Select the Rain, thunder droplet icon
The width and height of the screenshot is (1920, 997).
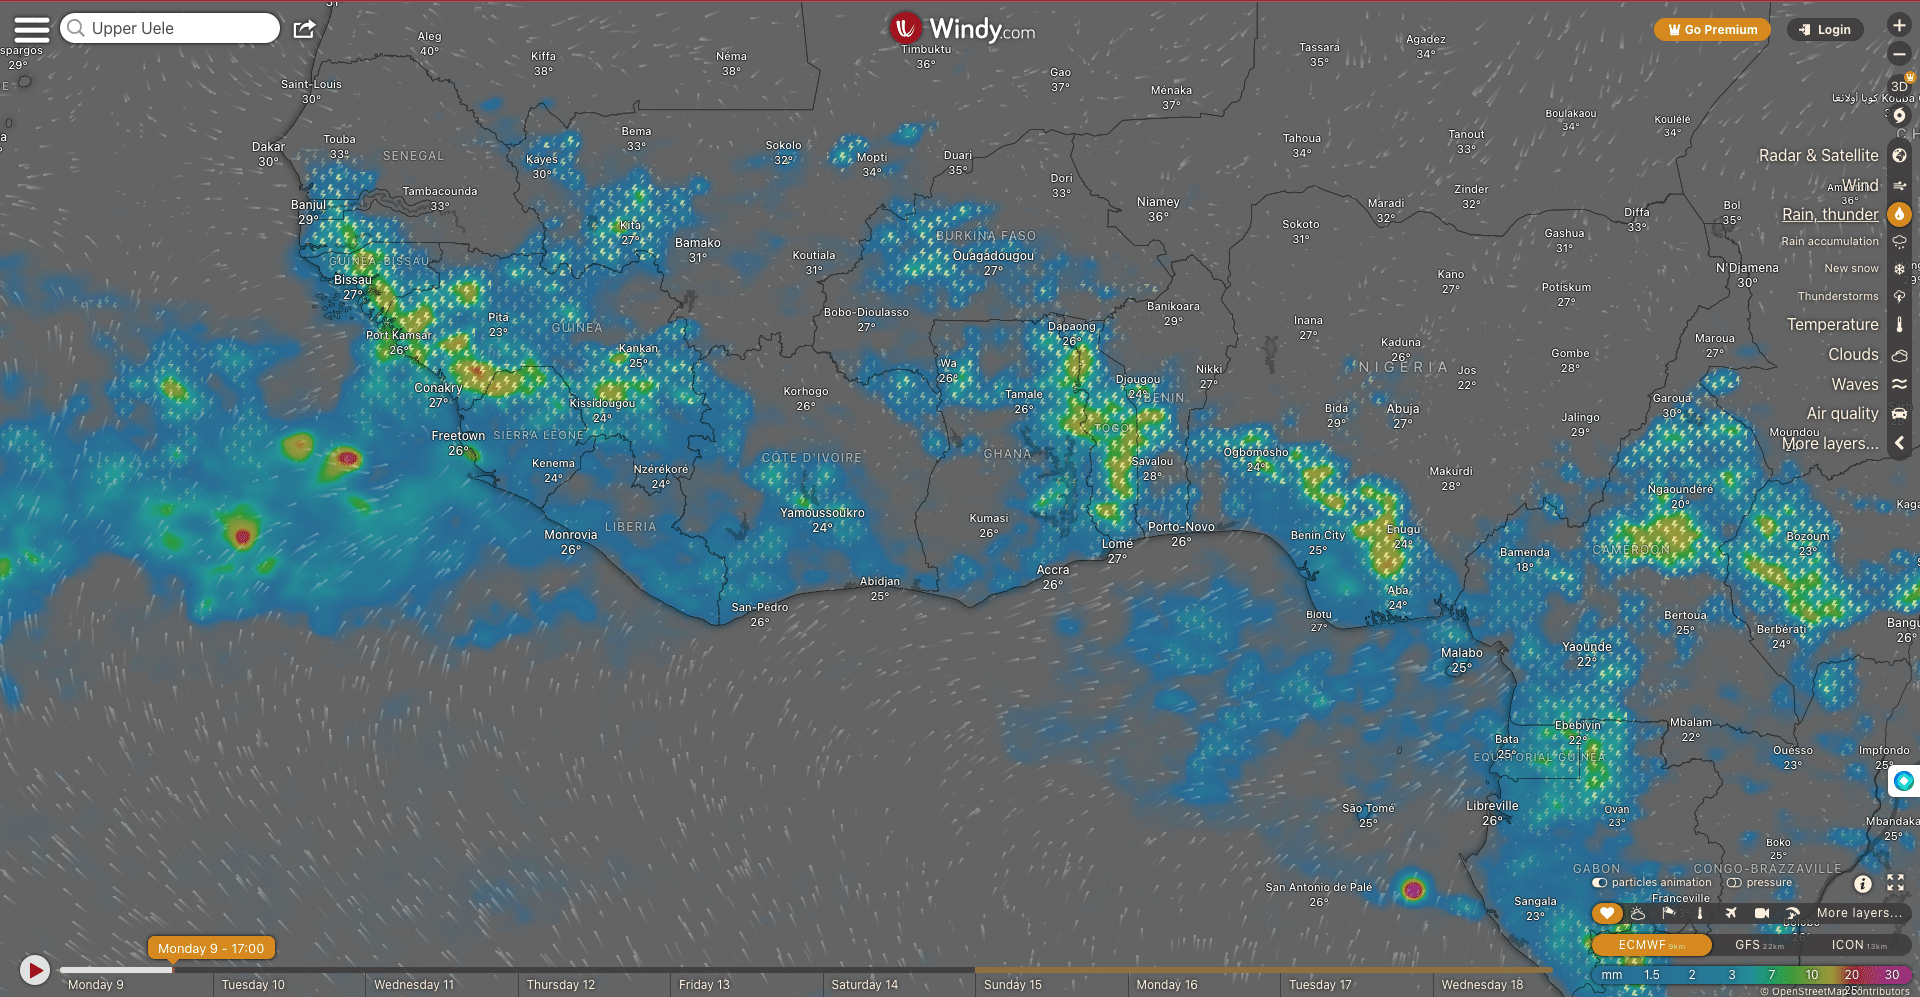pos(1899,214)
